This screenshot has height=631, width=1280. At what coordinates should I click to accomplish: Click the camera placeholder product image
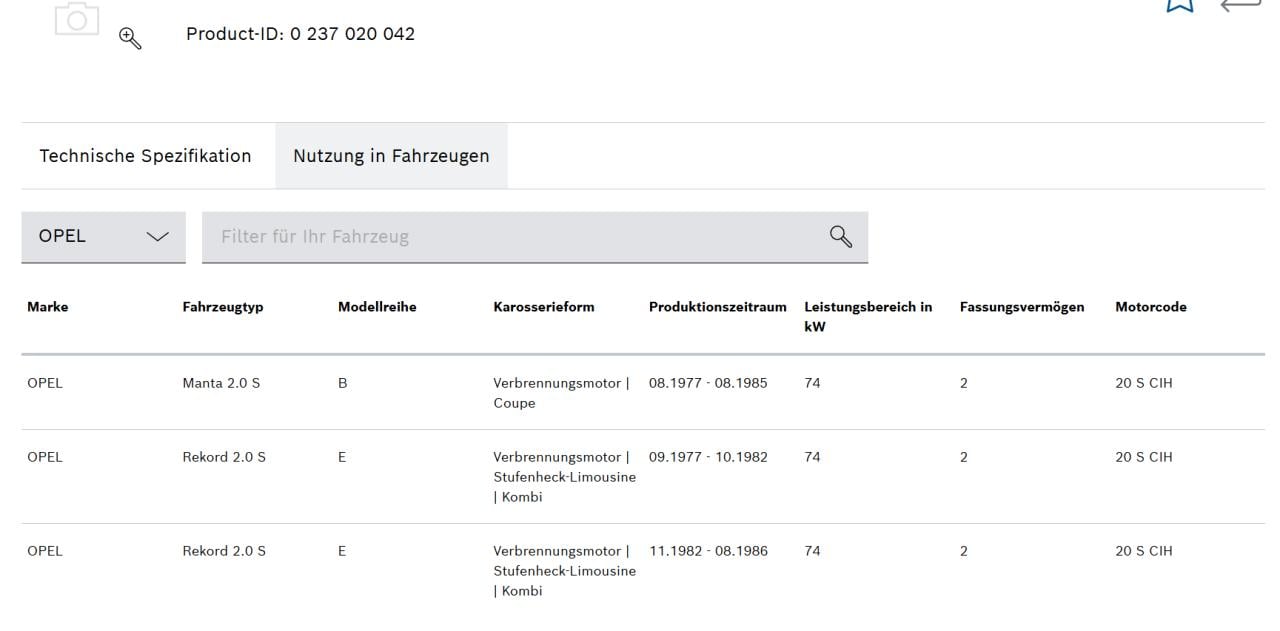(78, 18)
